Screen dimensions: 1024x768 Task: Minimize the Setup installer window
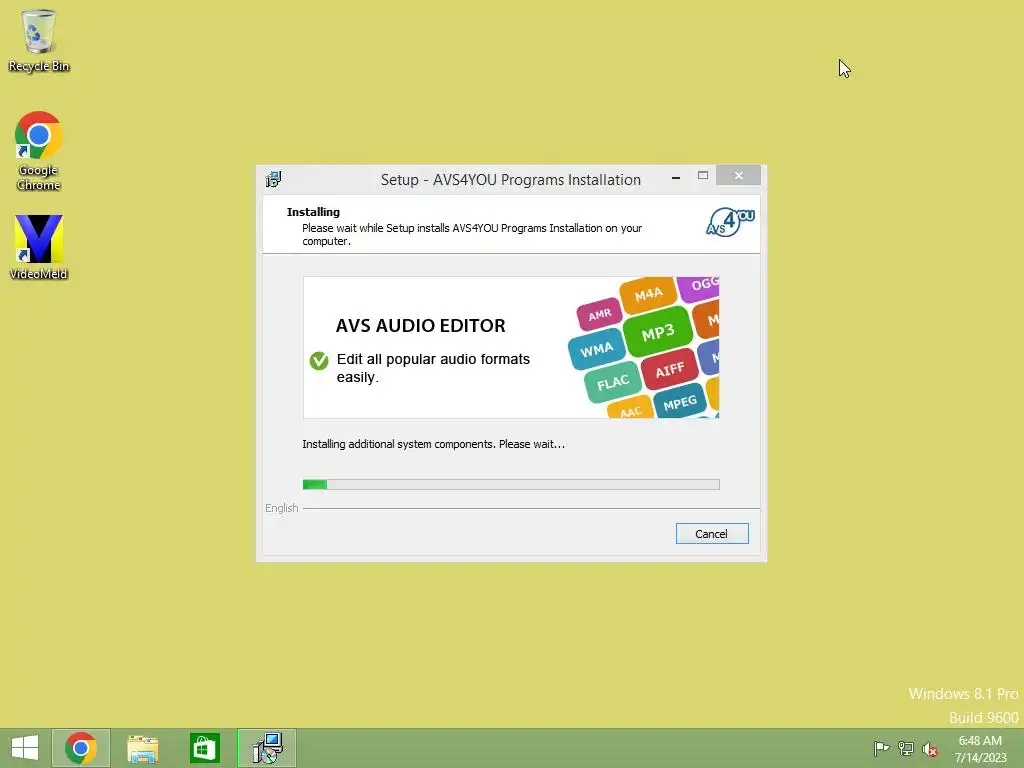[x=676, y=177]
